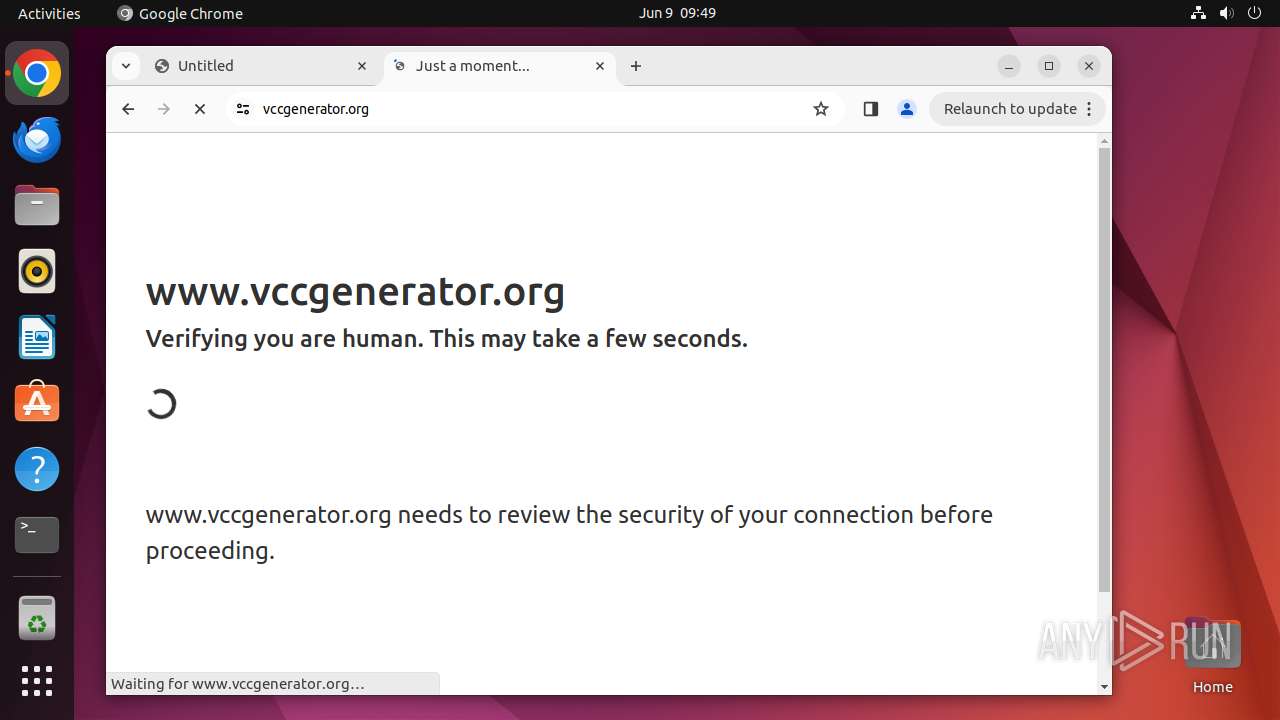The width and height of the screenshot is (1280, 720).
Task: Launch Google Chrome from dock
Action: click(x=37, y=74)
